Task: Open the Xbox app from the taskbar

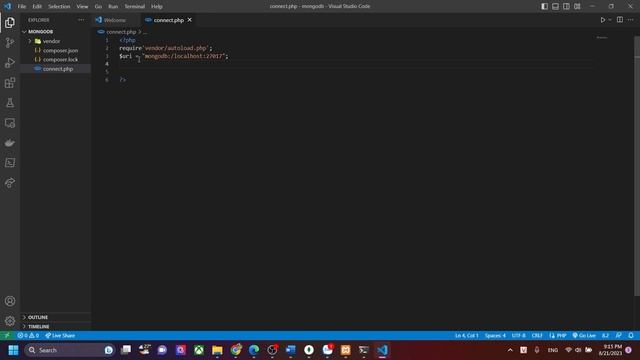Action: click(x=199, y=350)
